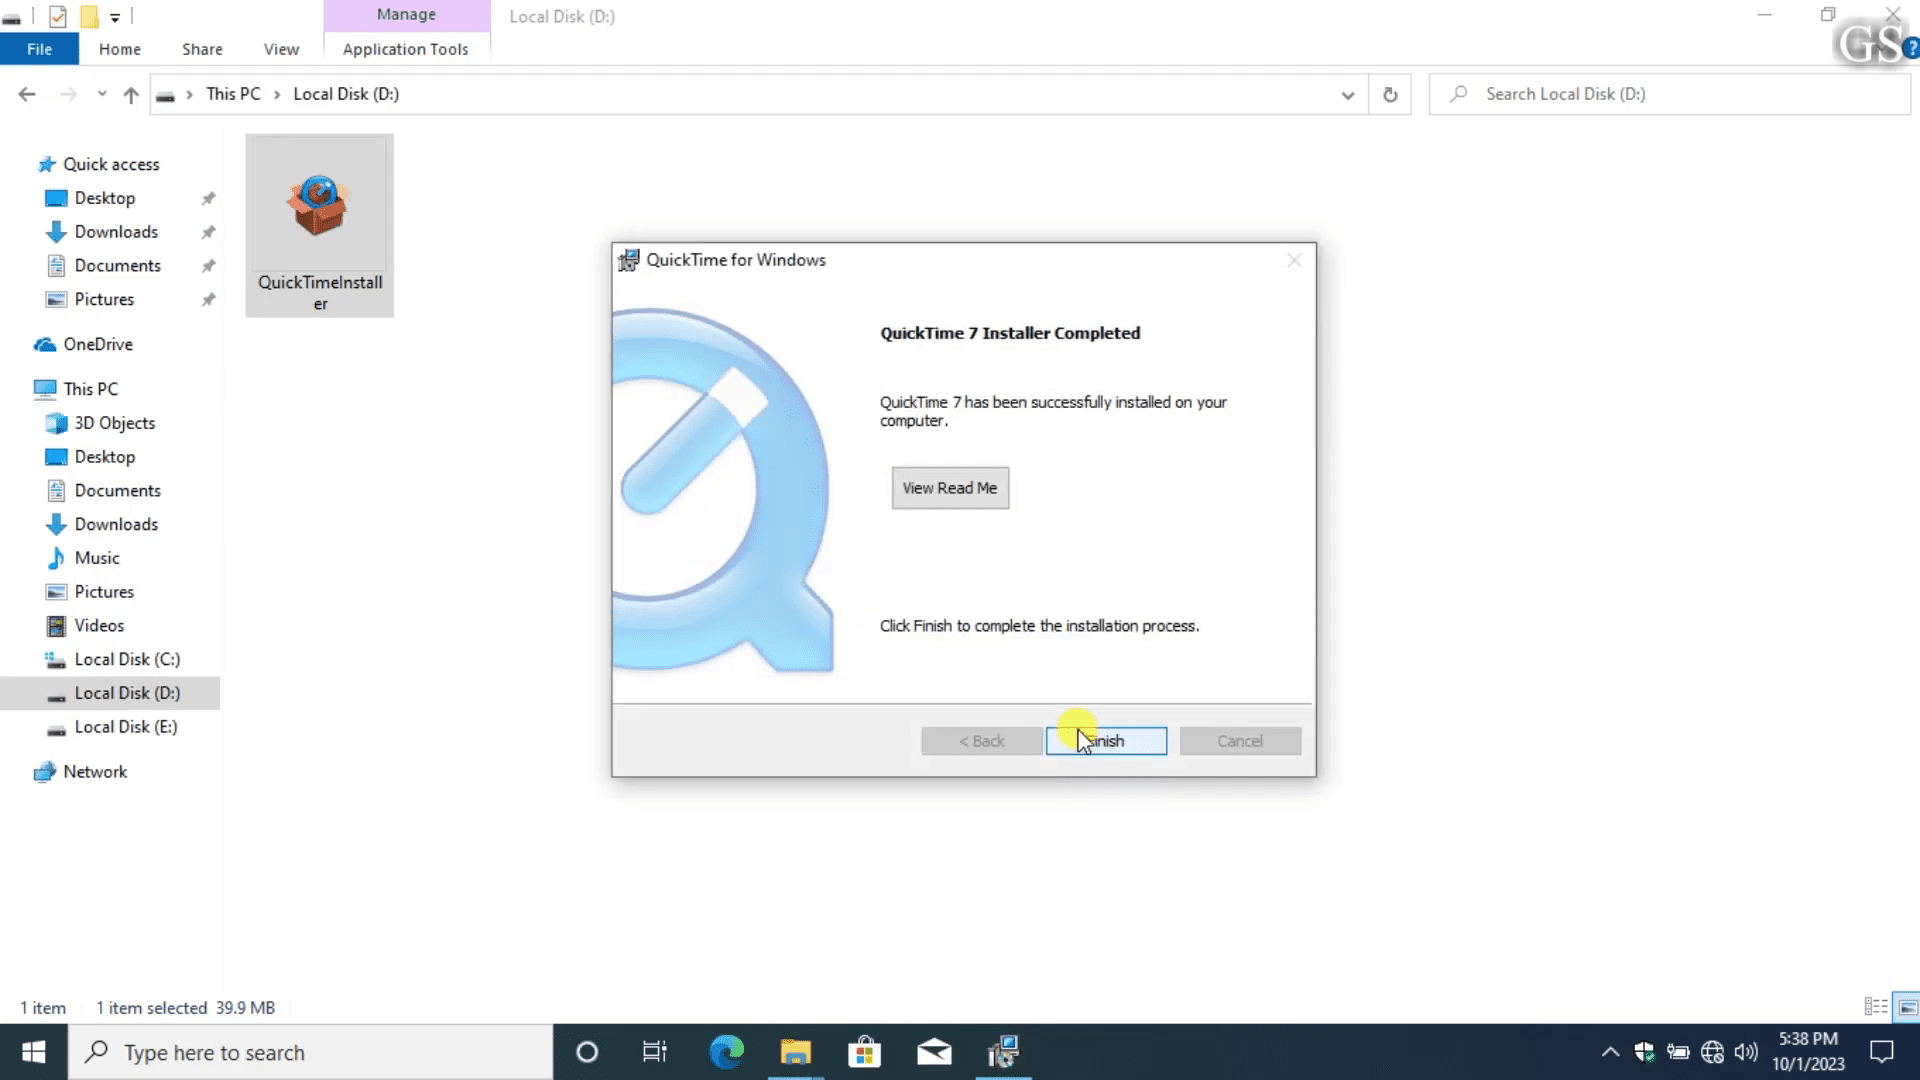This screenshot has height=1080, width=1920.
Task: Click quick access toolbar properties icon
Action: [58, 16]
